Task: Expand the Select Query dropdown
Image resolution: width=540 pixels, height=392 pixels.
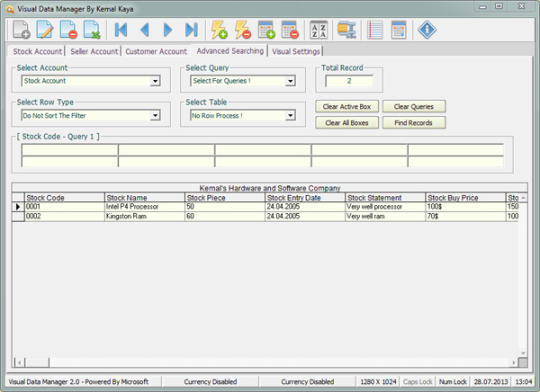Action: 290,81
